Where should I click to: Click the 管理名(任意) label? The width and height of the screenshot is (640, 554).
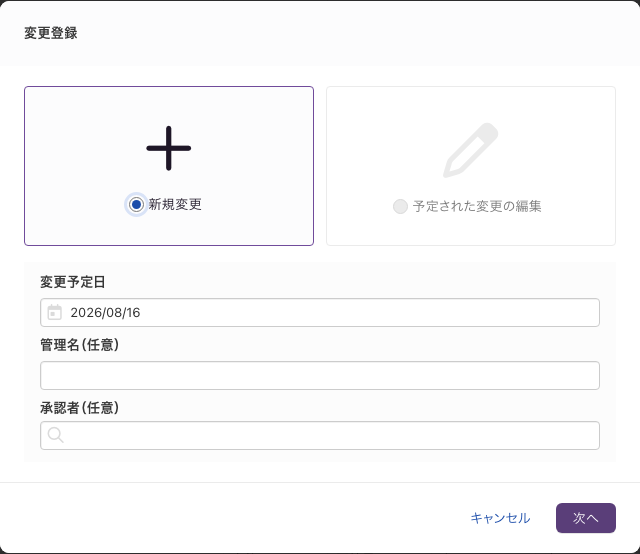[x=80, y=345]
